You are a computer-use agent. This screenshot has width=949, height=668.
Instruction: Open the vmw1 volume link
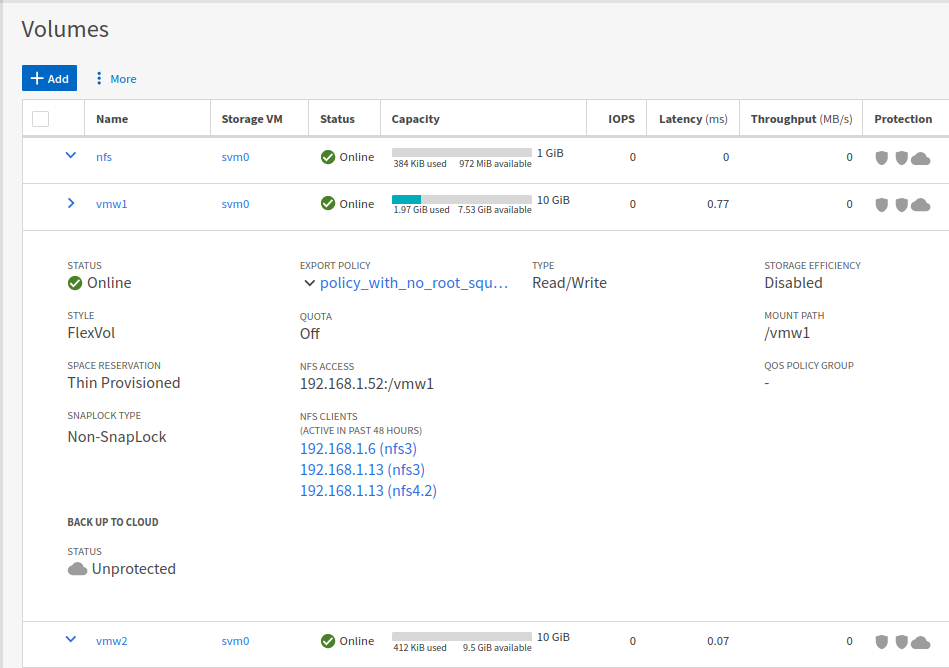point(111,204)
